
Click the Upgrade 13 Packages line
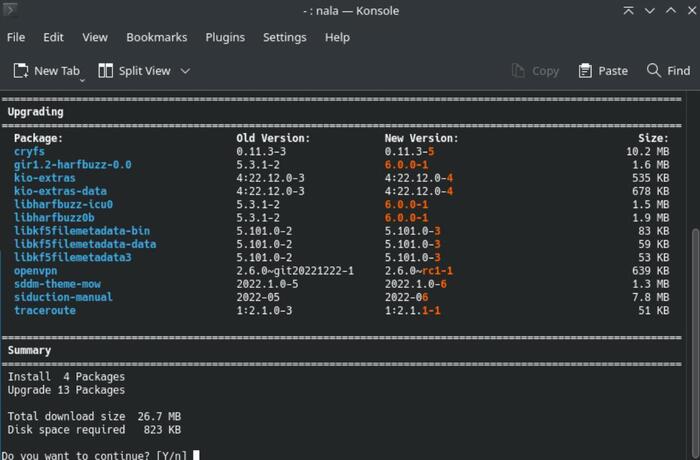66,390
